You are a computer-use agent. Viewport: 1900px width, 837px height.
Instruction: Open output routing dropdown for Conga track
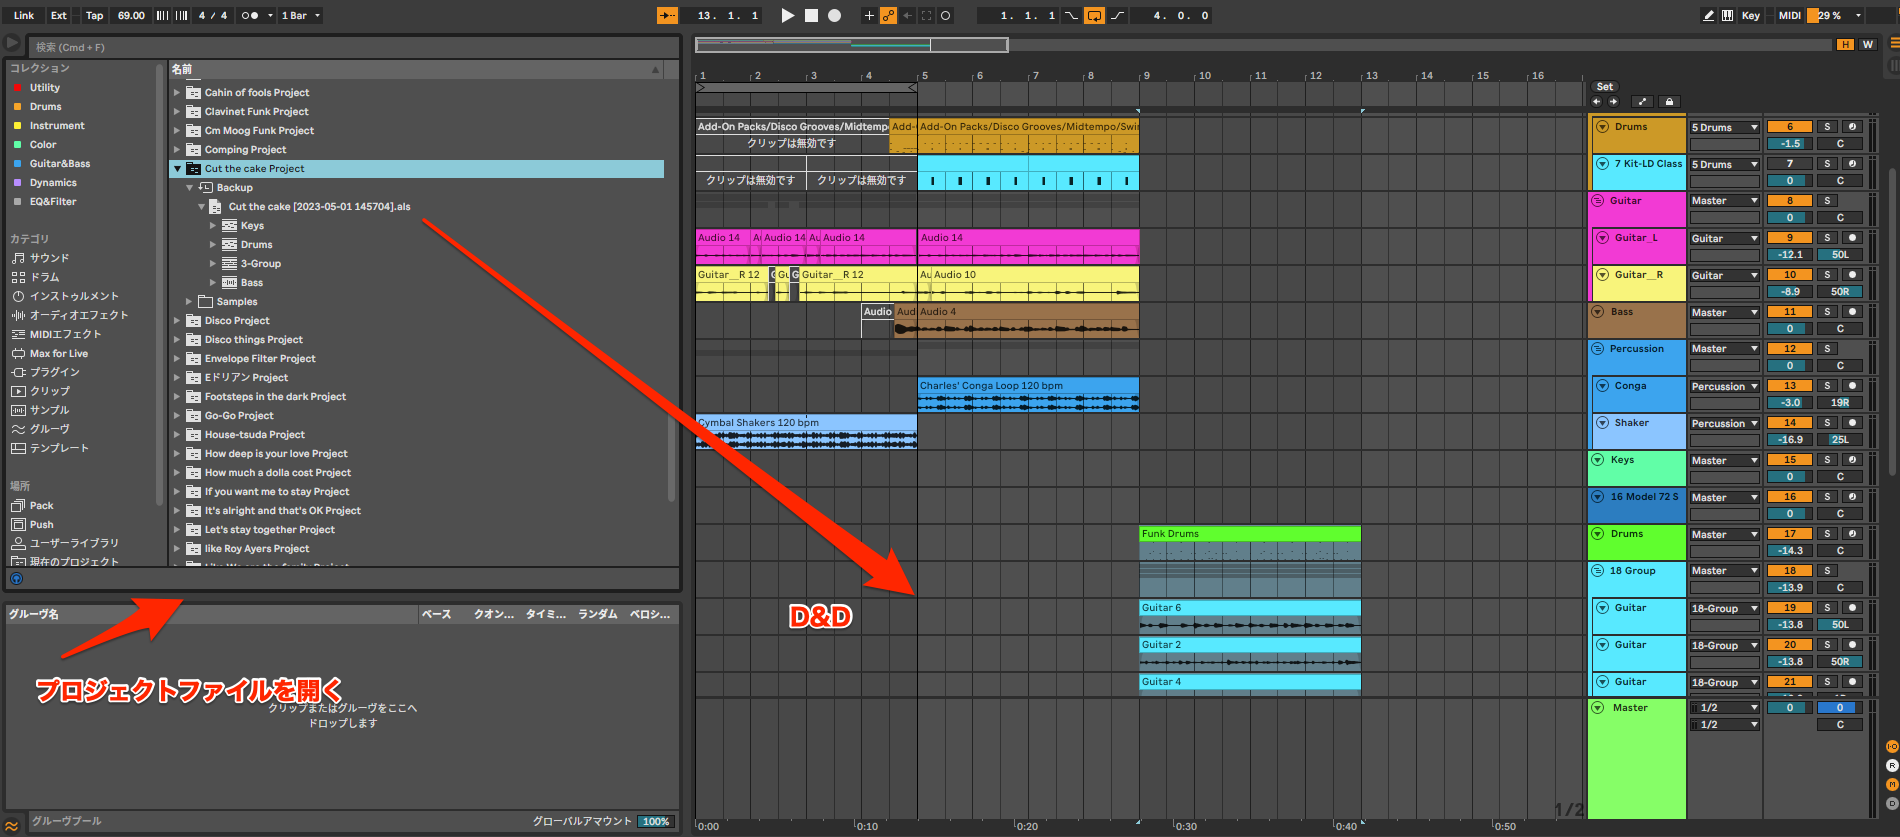[x=1724, y=387]
